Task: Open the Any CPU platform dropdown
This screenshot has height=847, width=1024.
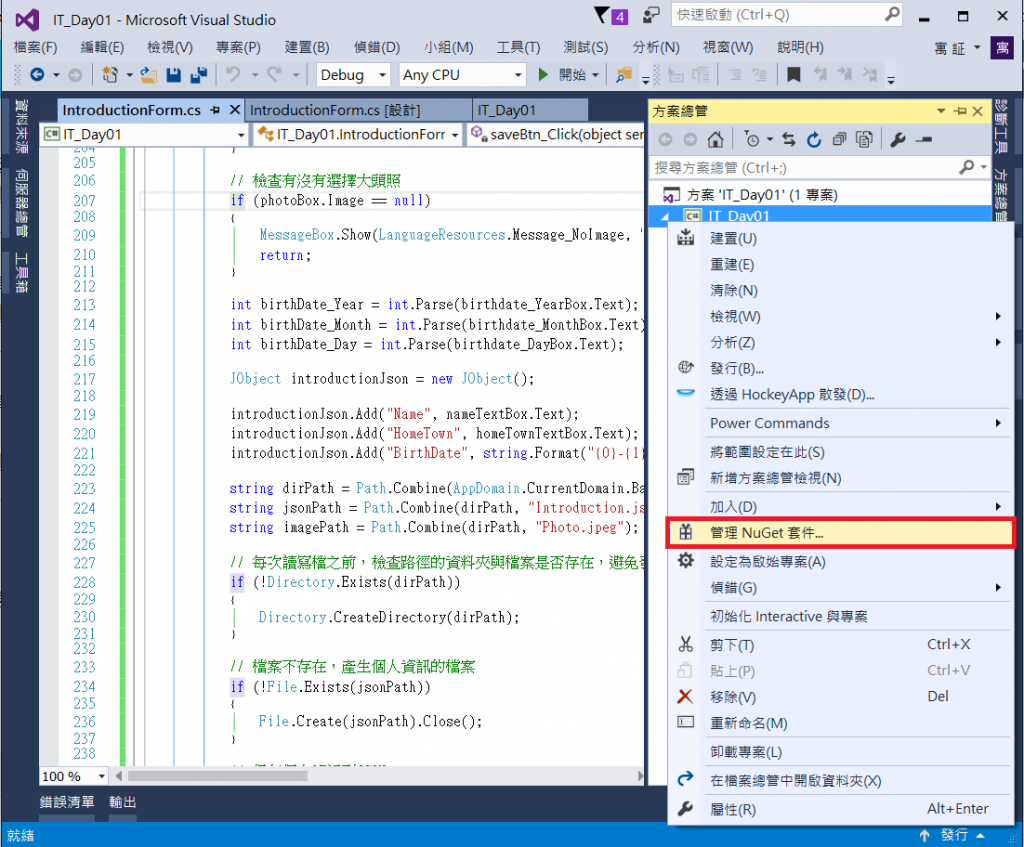Action: pyautogui.click(x=518, y=75)
